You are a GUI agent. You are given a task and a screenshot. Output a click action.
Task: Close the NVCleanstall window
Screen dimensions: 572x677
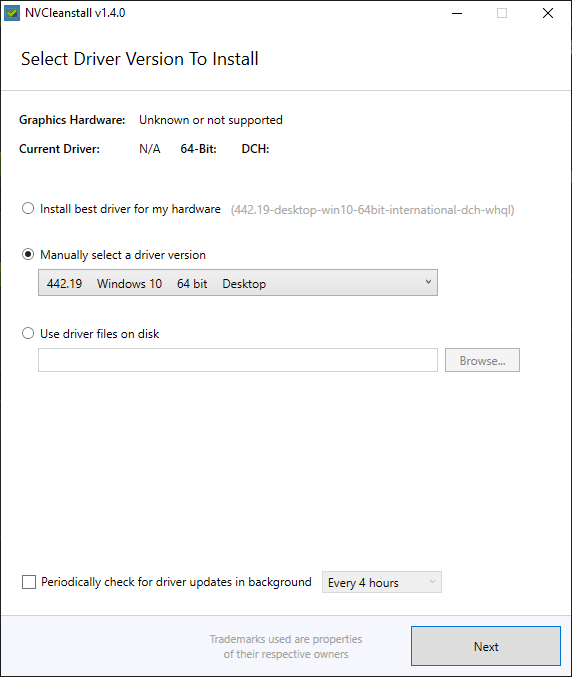tap(548, 13)
